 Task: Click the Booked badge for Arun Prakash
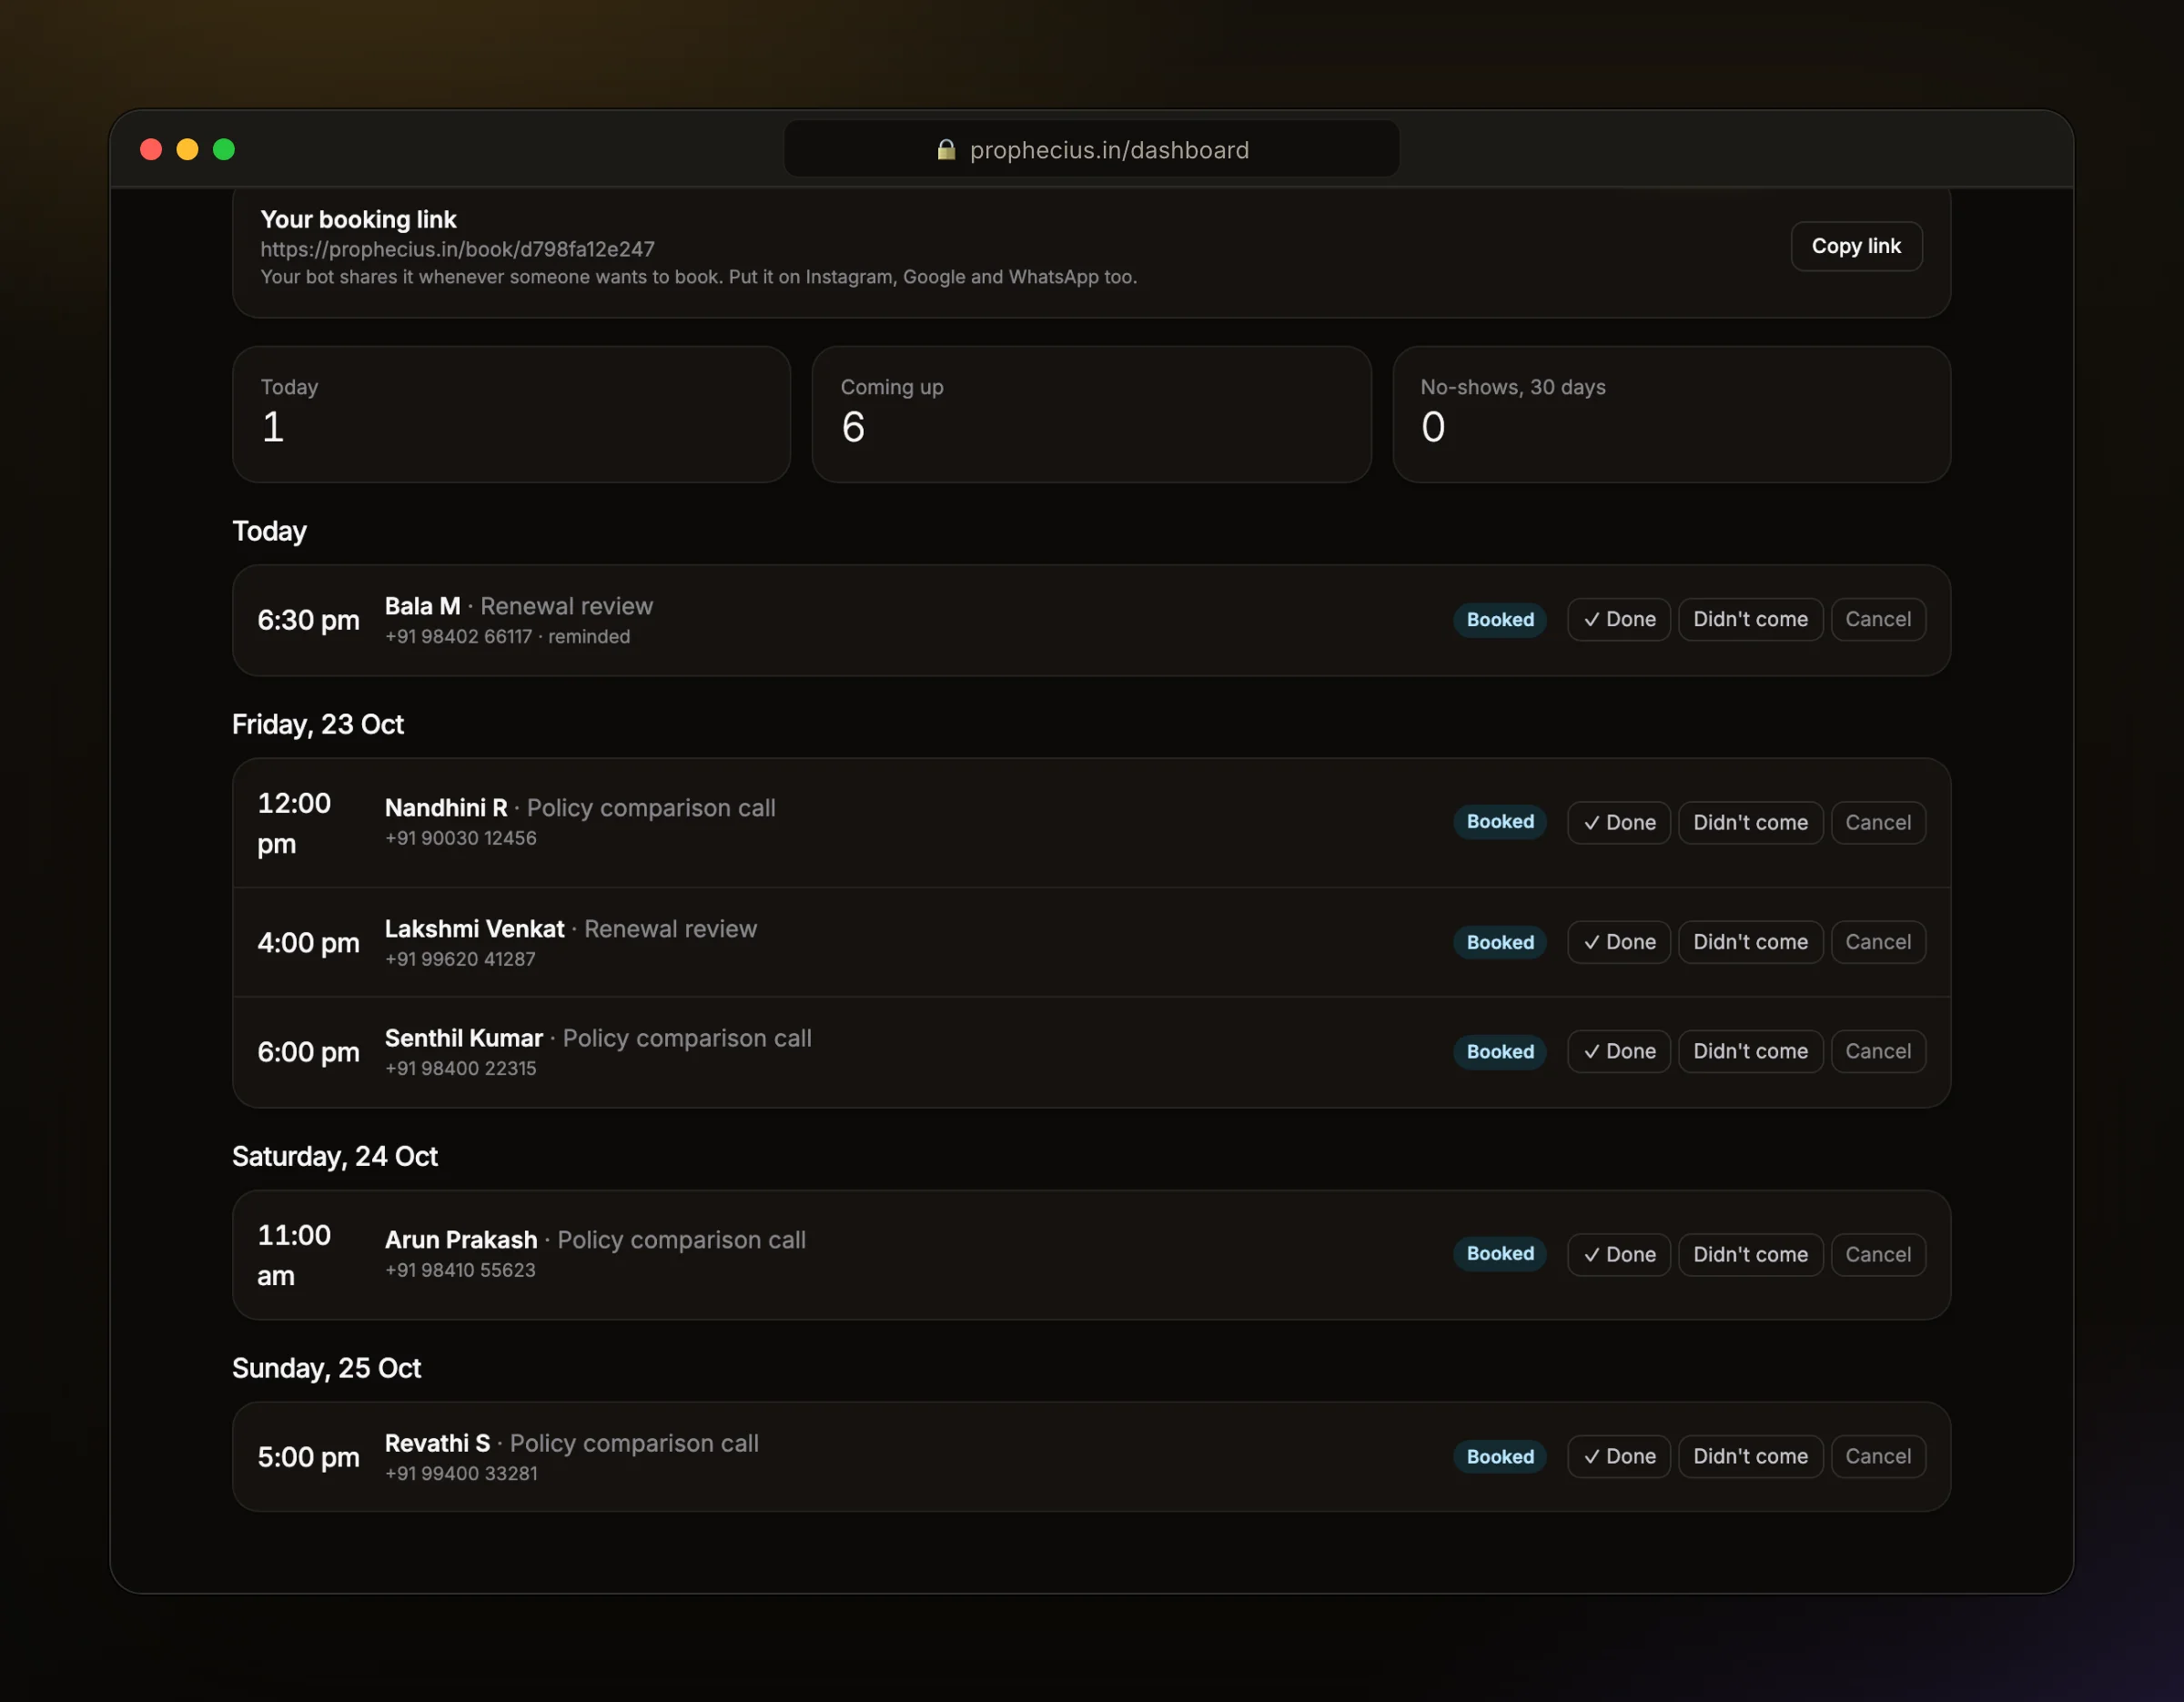tap(1499, 1253)
